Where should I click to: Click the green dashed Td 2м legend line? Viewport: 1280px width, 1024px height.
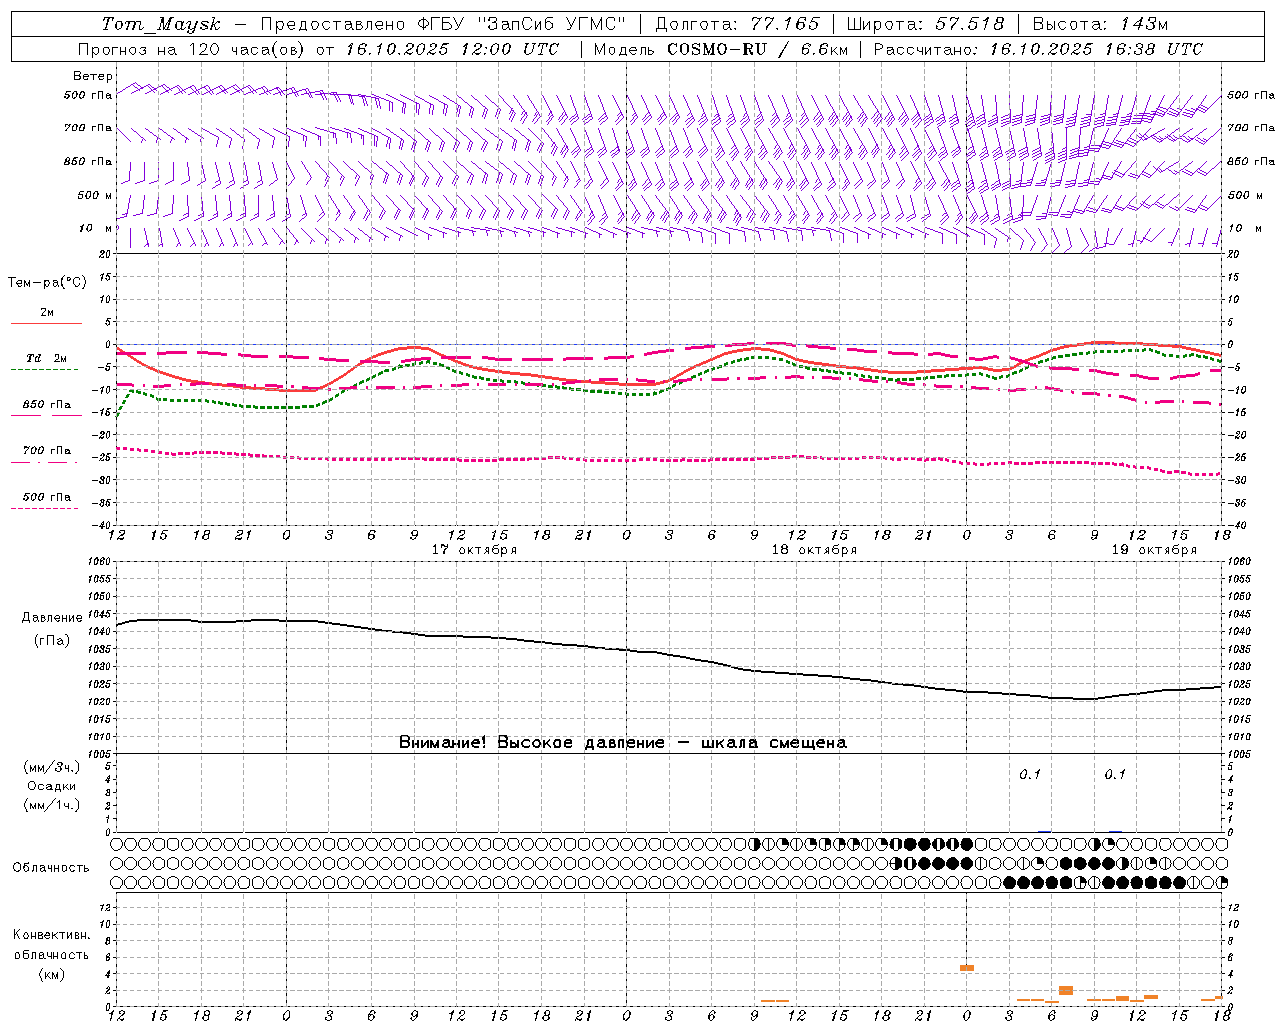pyautogui.click(x=44, y=370)
